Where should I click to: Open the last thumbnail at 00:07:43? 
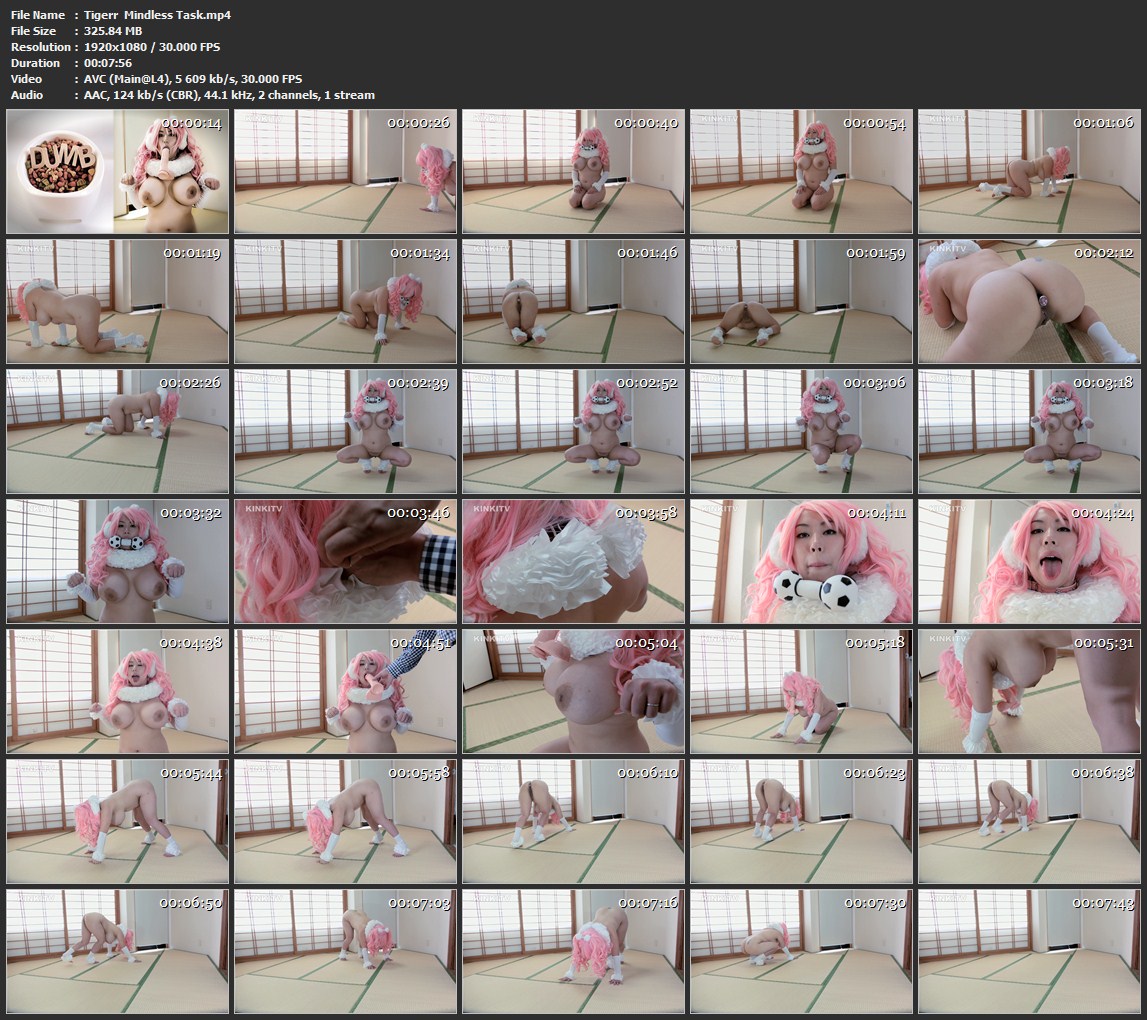coord(1030,951)
